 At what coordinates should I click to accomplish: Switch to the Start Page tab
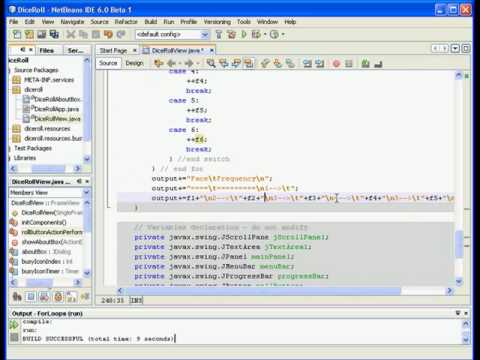pos(113,50)
